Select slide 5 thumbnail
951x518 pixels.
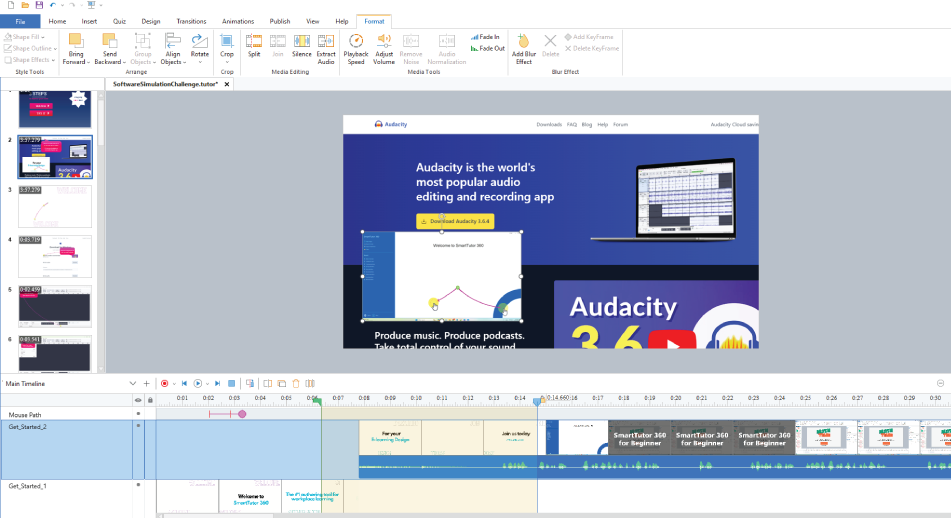tap(55, 306)
